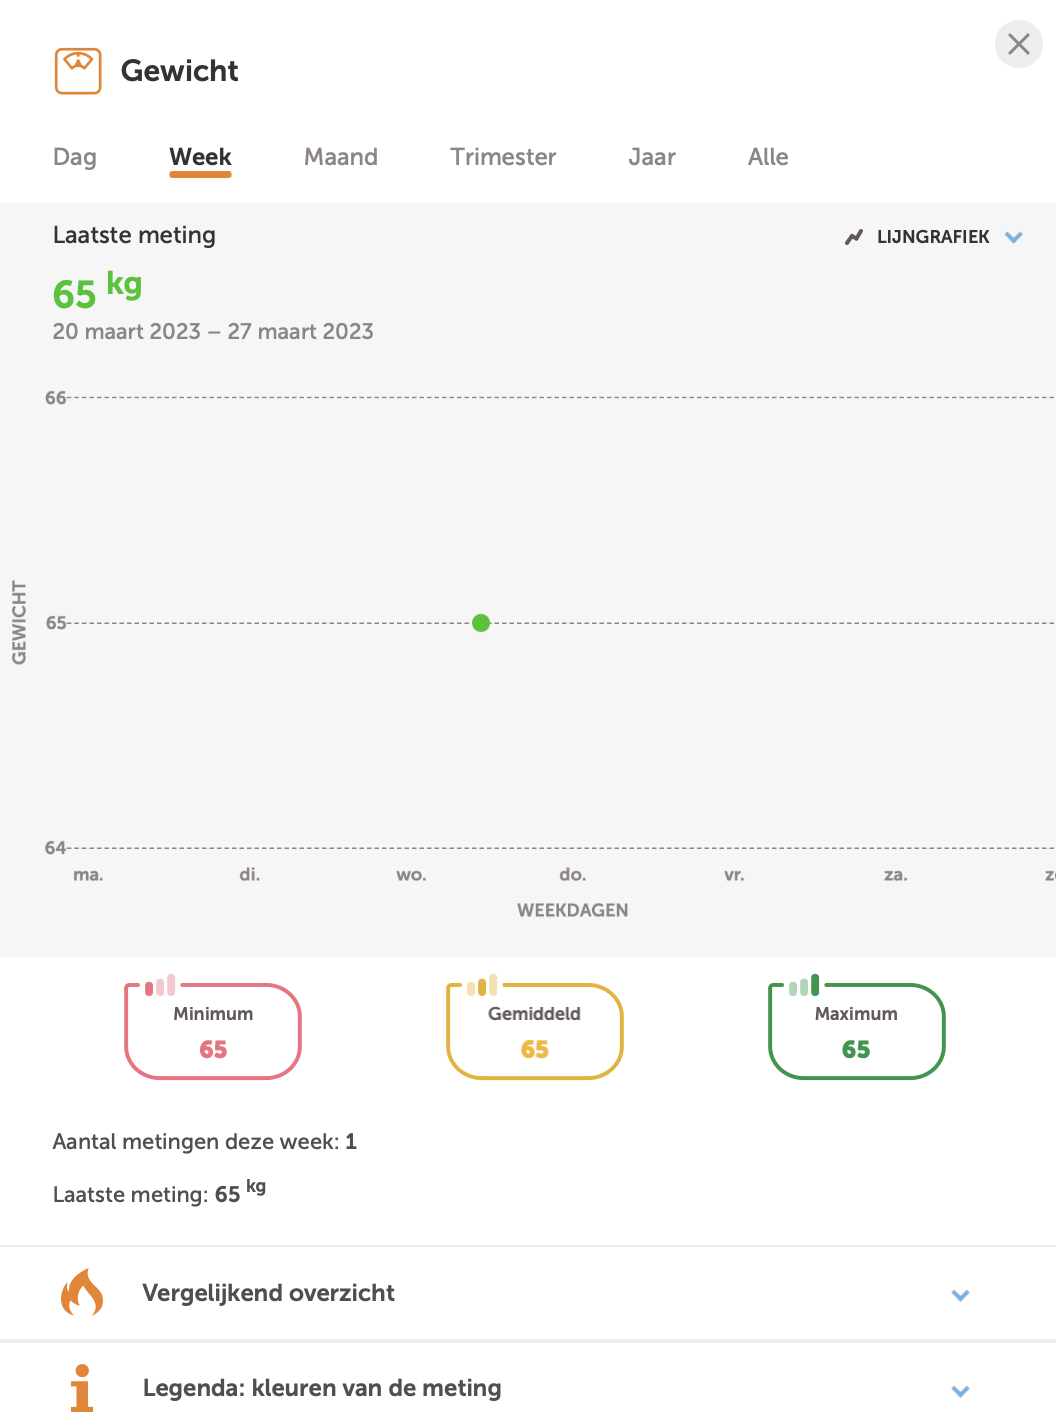The image size is (1056, 1428).
Task: Click the orange info icon for Legenda
Action: point(82,1388)
